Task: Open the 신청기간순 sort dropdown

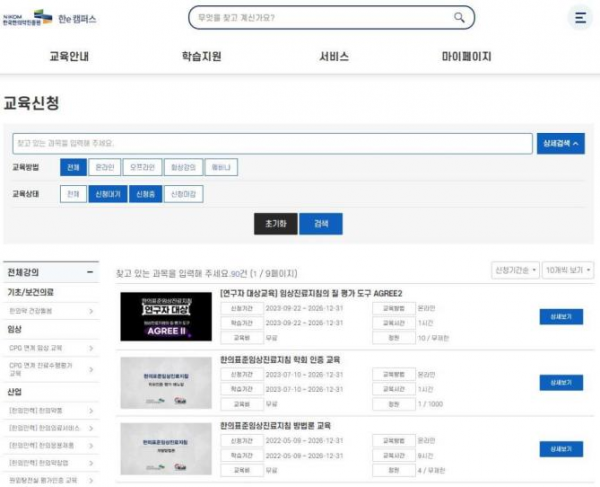Action: 515,270
